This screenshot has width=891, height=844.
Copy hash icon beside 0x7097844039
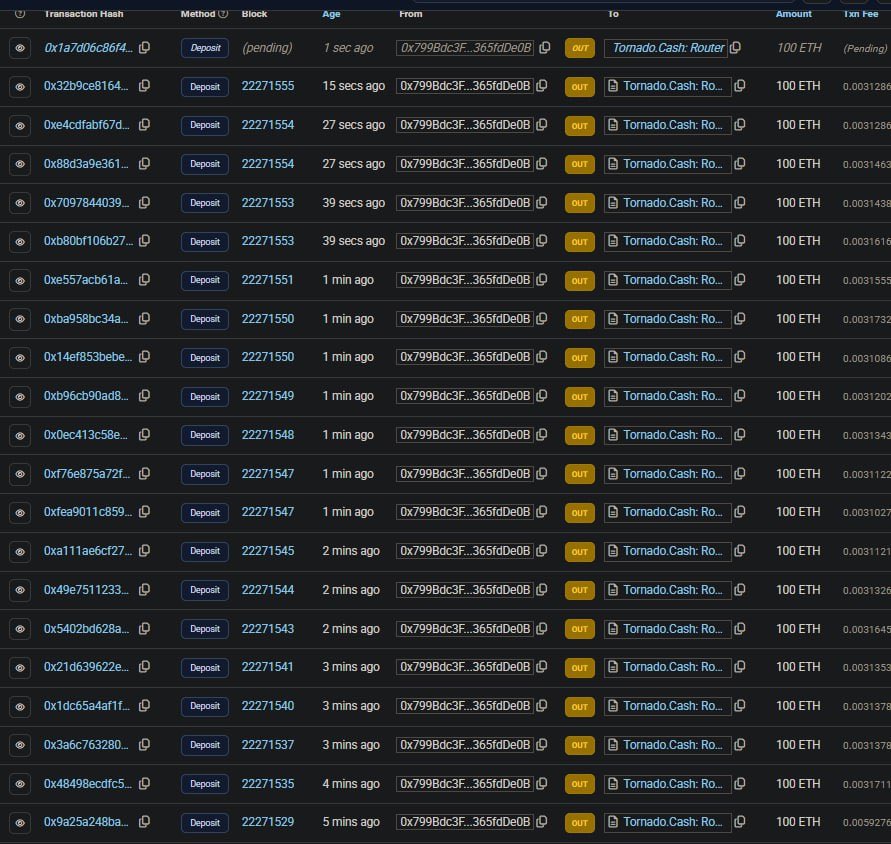pyautogui.click(x=145, y=202)
